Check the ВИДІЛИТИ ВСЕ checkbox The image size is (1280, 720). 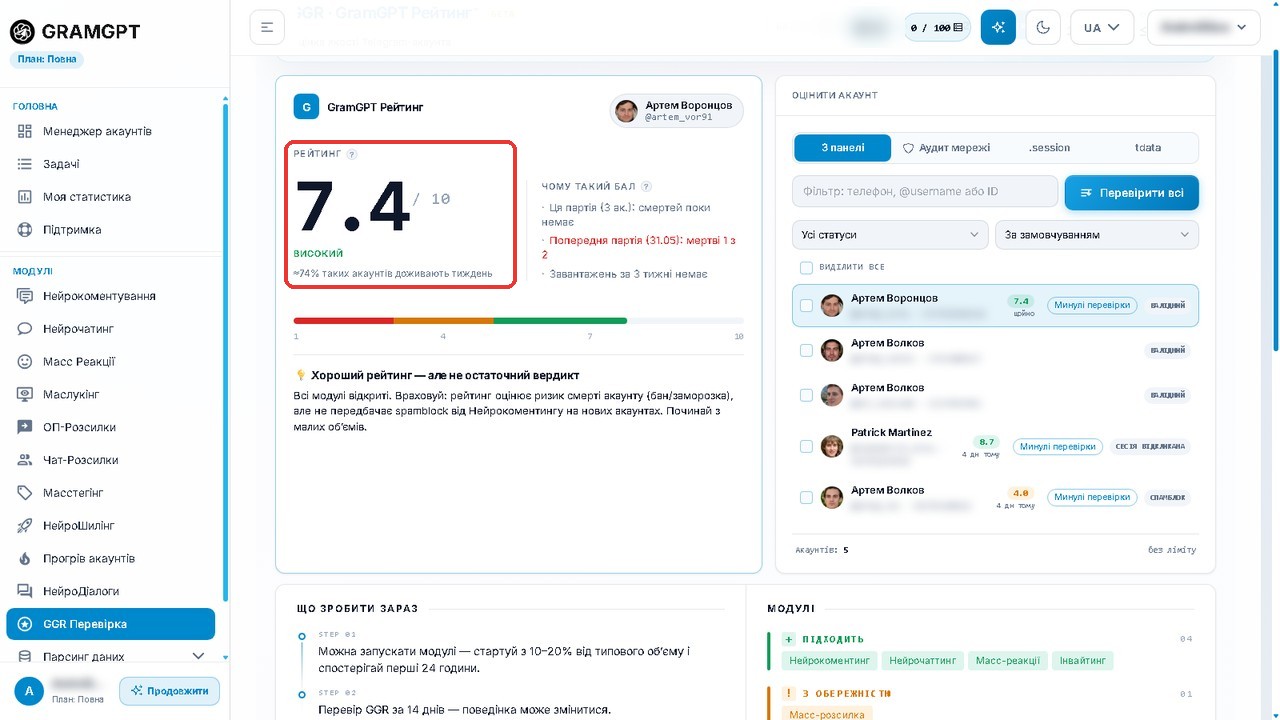806,268
